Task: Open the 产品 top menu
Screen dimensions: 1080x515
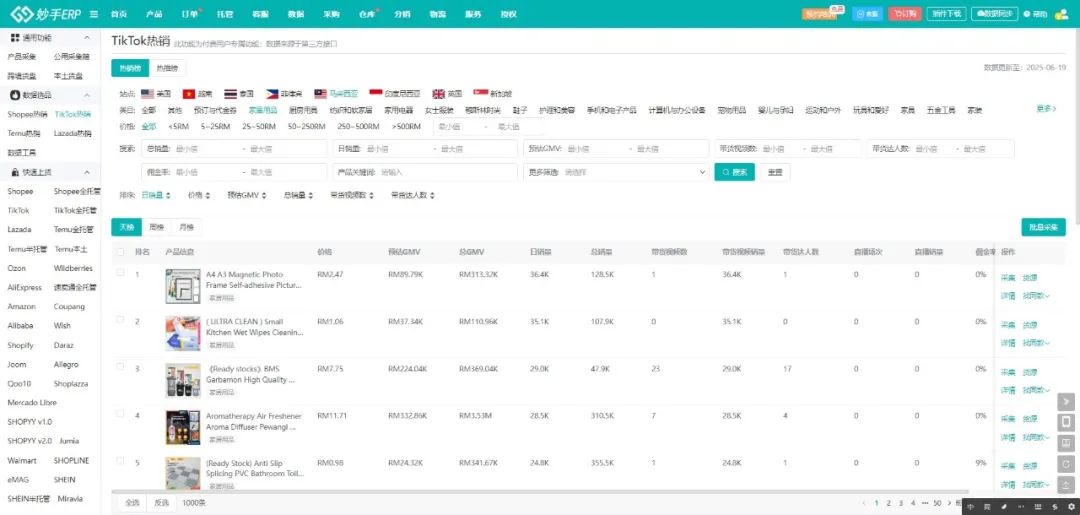Action: (x=154, y=14)
